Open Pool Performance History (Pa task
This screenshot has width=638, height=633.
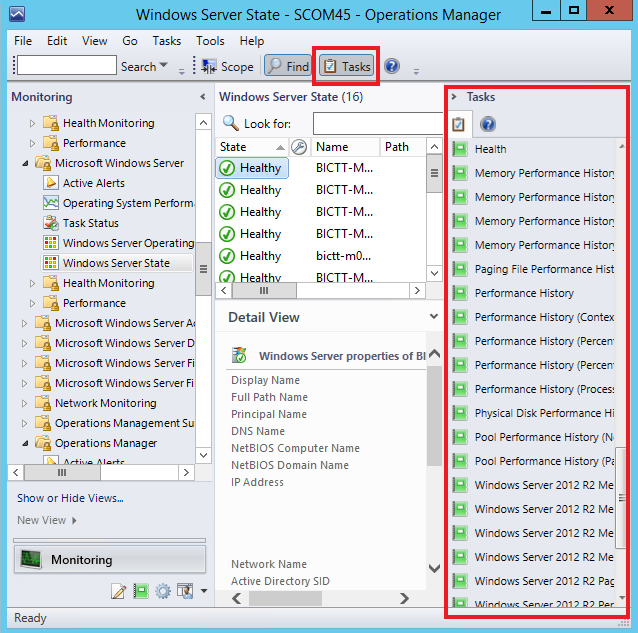(533, 461)
